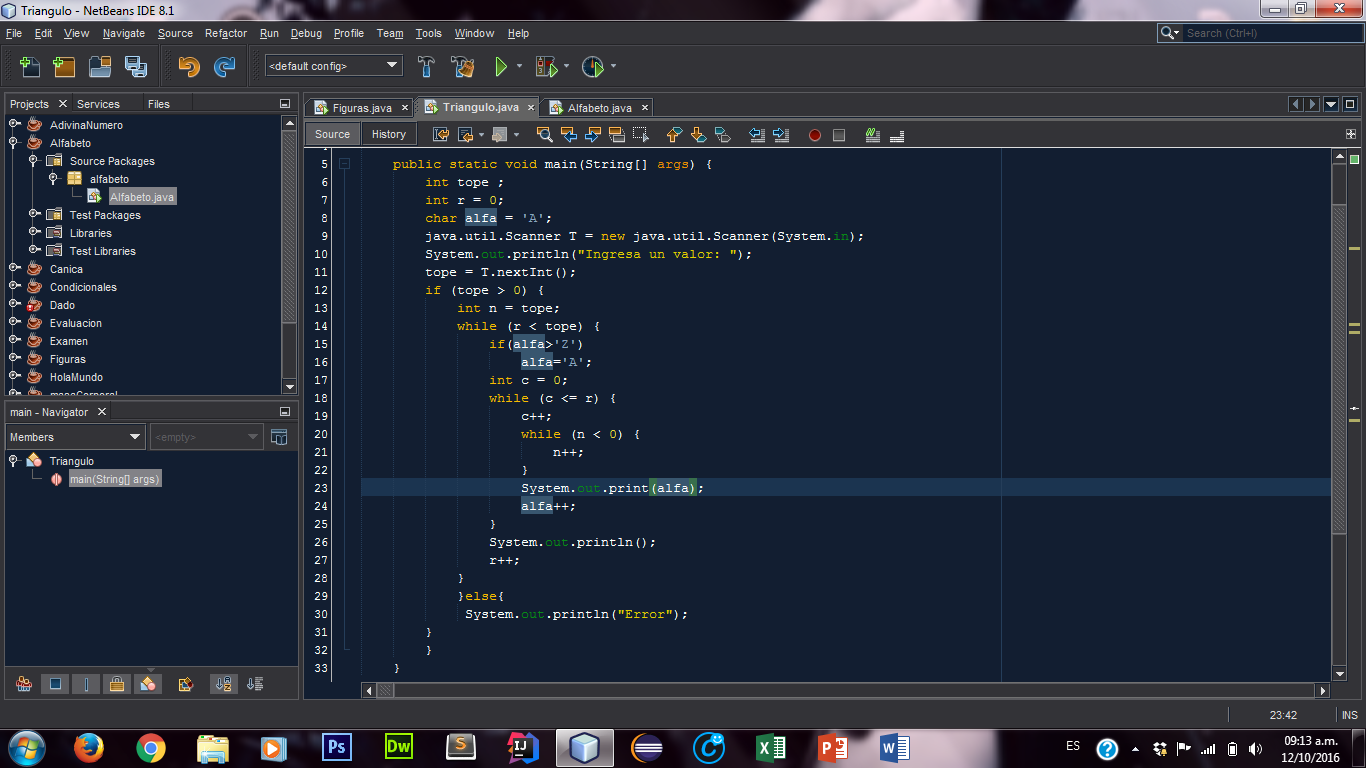Start Macro Recording with red circle icon
This screenshot has height=768, width=1366.
point(815,135)
